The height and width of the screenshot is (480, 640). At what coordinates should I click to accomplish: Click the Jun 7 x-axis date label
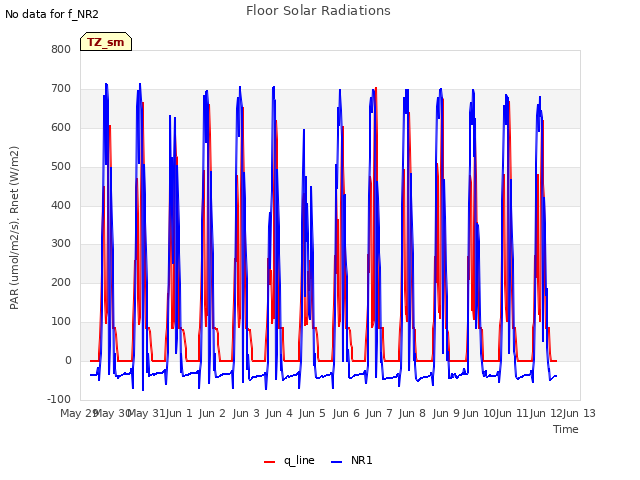click(379, 413)
